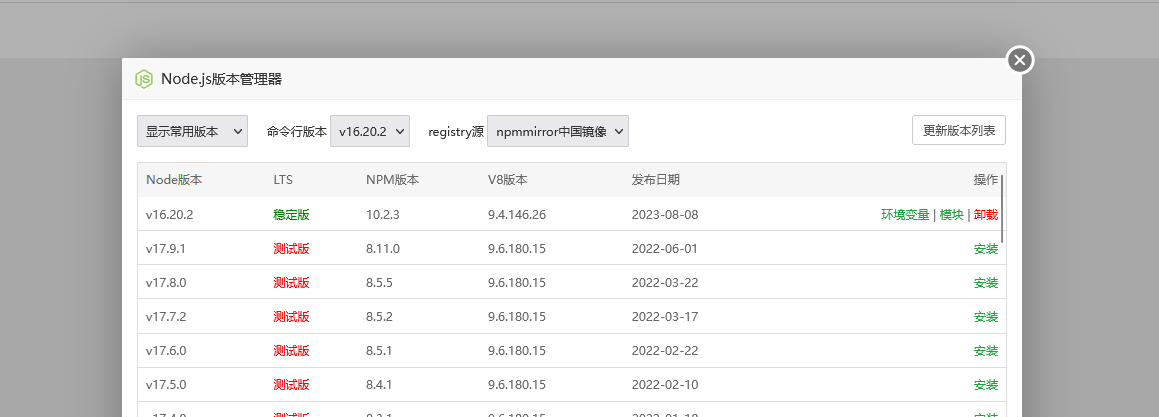The height and width of the screenshot is (417, 1159).
Task: Click NPM version 10.2.3
Action: click(x=383, y=214)
